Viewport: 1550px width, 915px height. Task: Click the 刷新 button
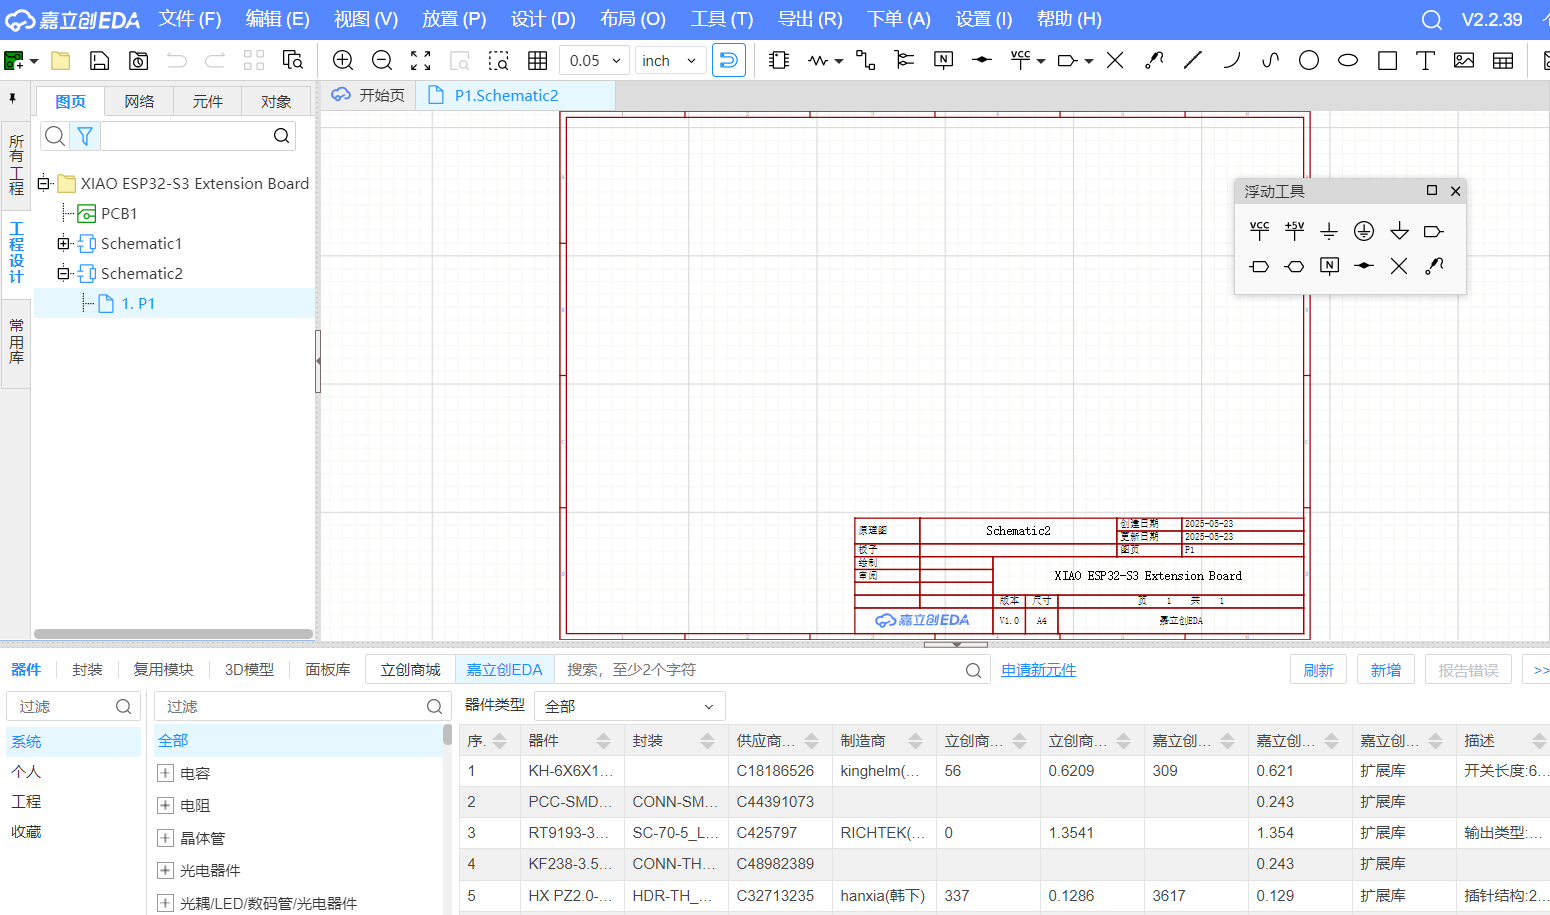coord(1318,670)
